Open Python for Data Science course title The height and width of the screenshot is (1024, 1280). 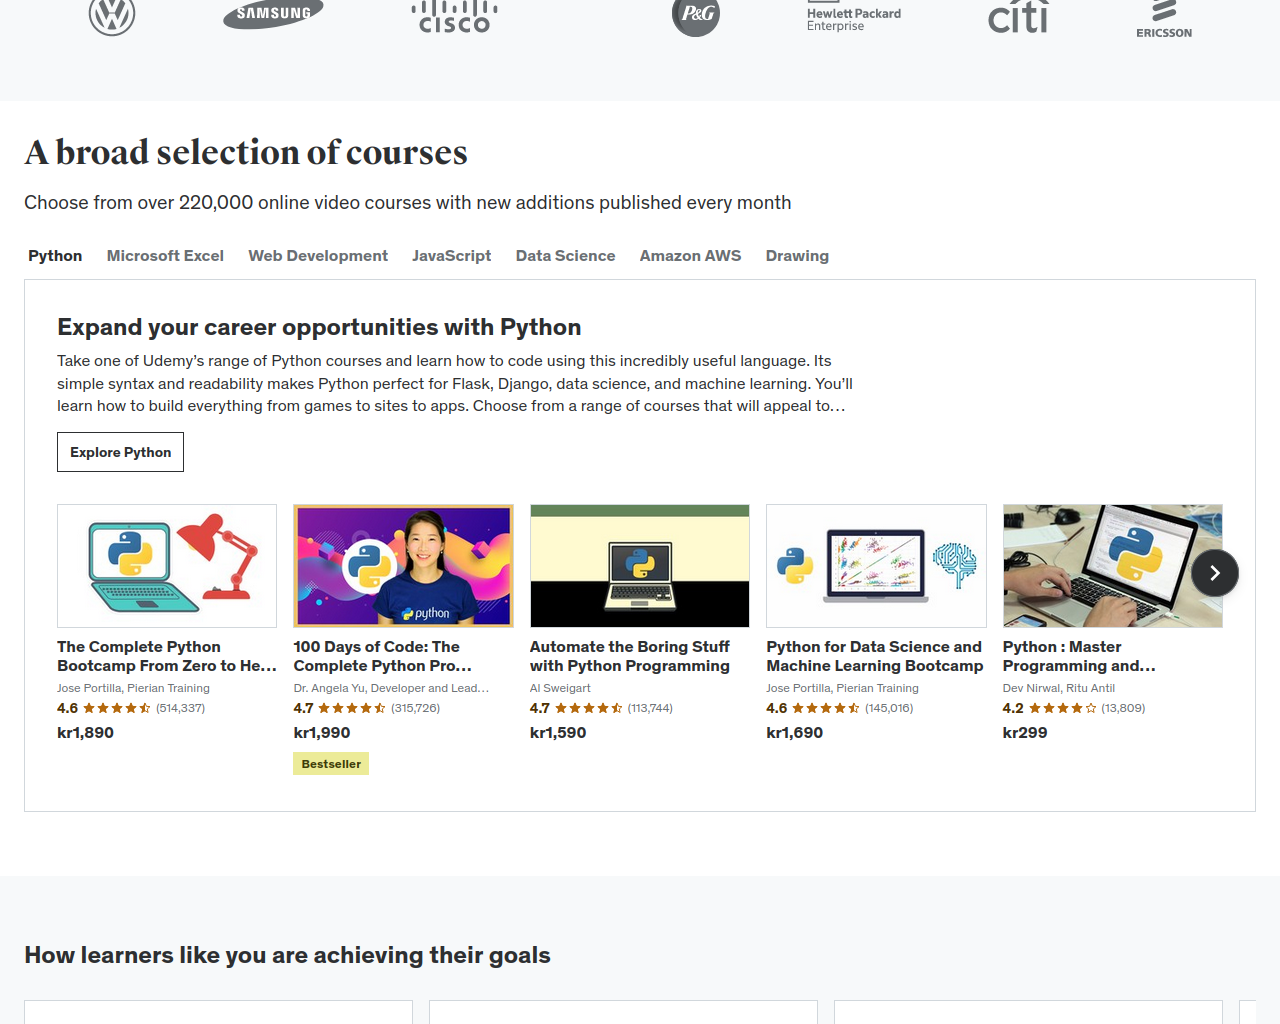point(875,656)
